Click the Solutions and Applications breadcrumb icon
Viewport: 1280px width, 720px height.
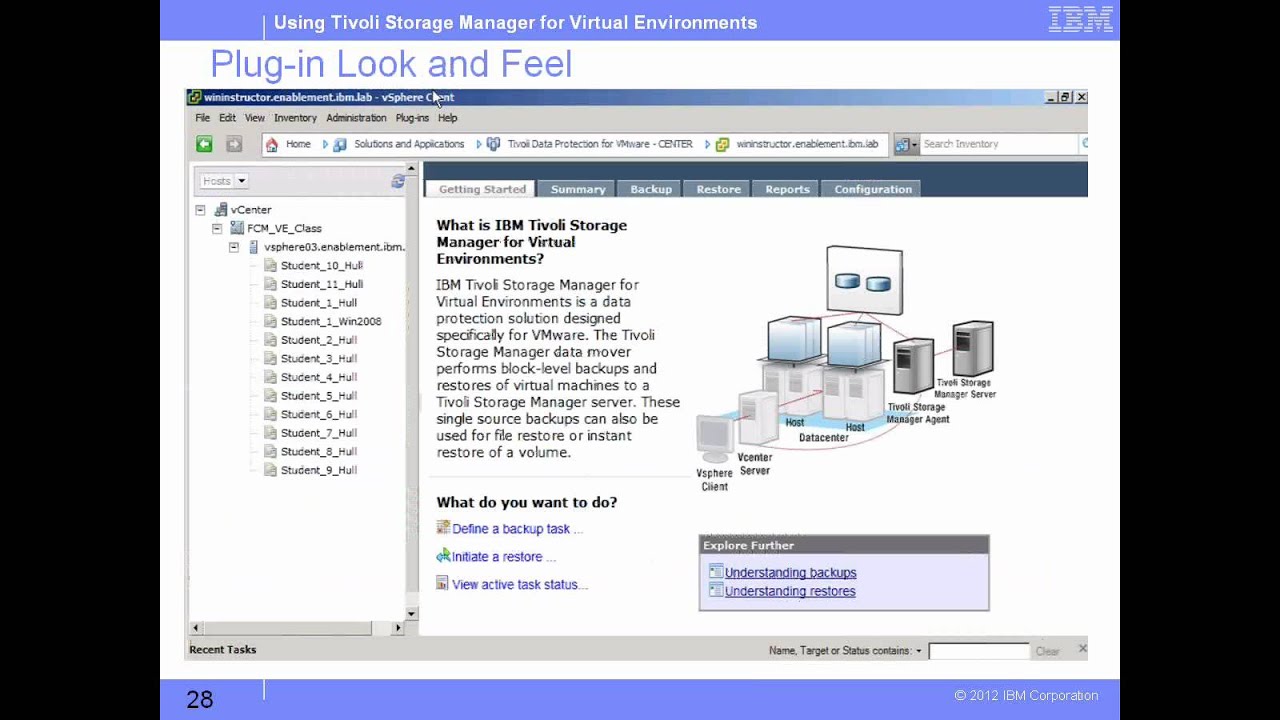340,144
